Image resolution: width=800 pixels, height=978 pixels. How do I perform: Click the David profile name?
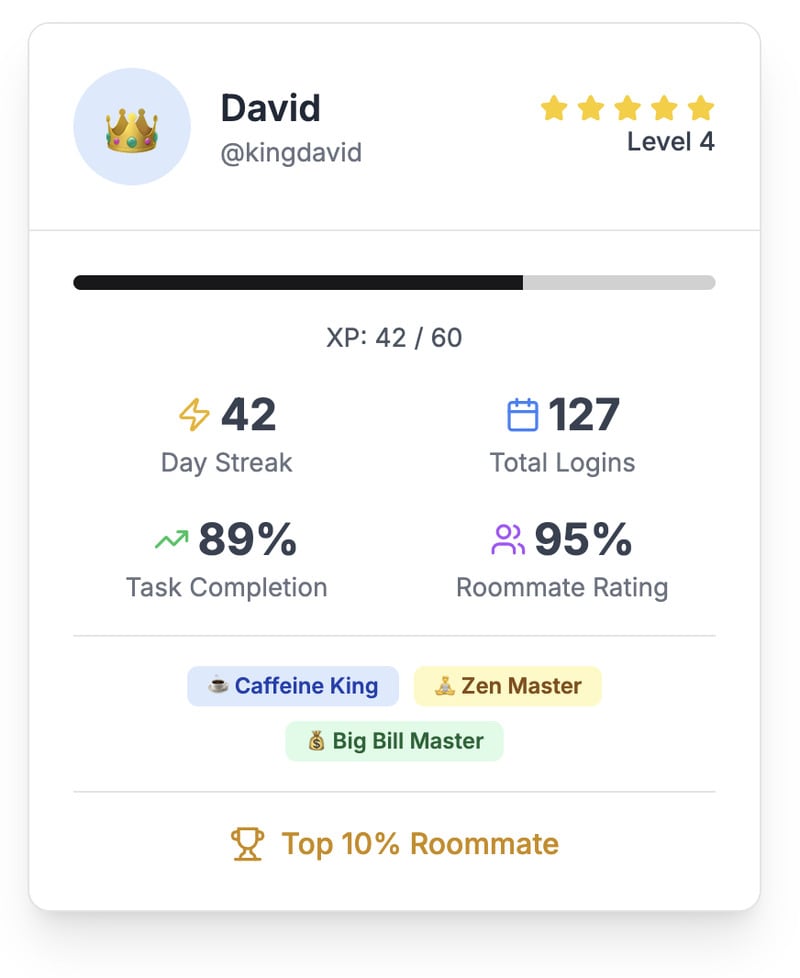(x=270, y=108)
